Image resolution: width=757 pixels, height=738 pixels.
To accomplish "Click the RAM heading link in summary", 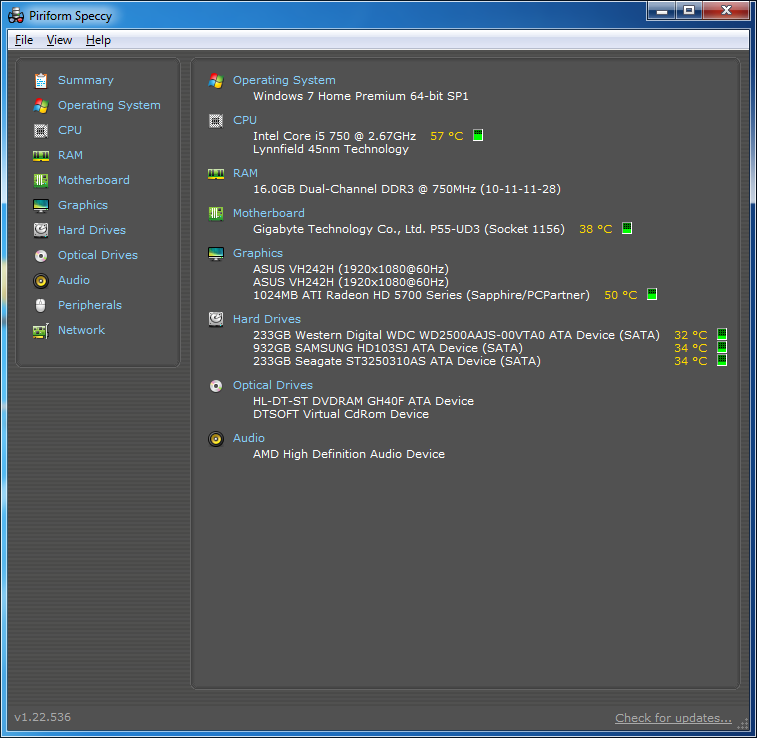I will click(245, 173).
